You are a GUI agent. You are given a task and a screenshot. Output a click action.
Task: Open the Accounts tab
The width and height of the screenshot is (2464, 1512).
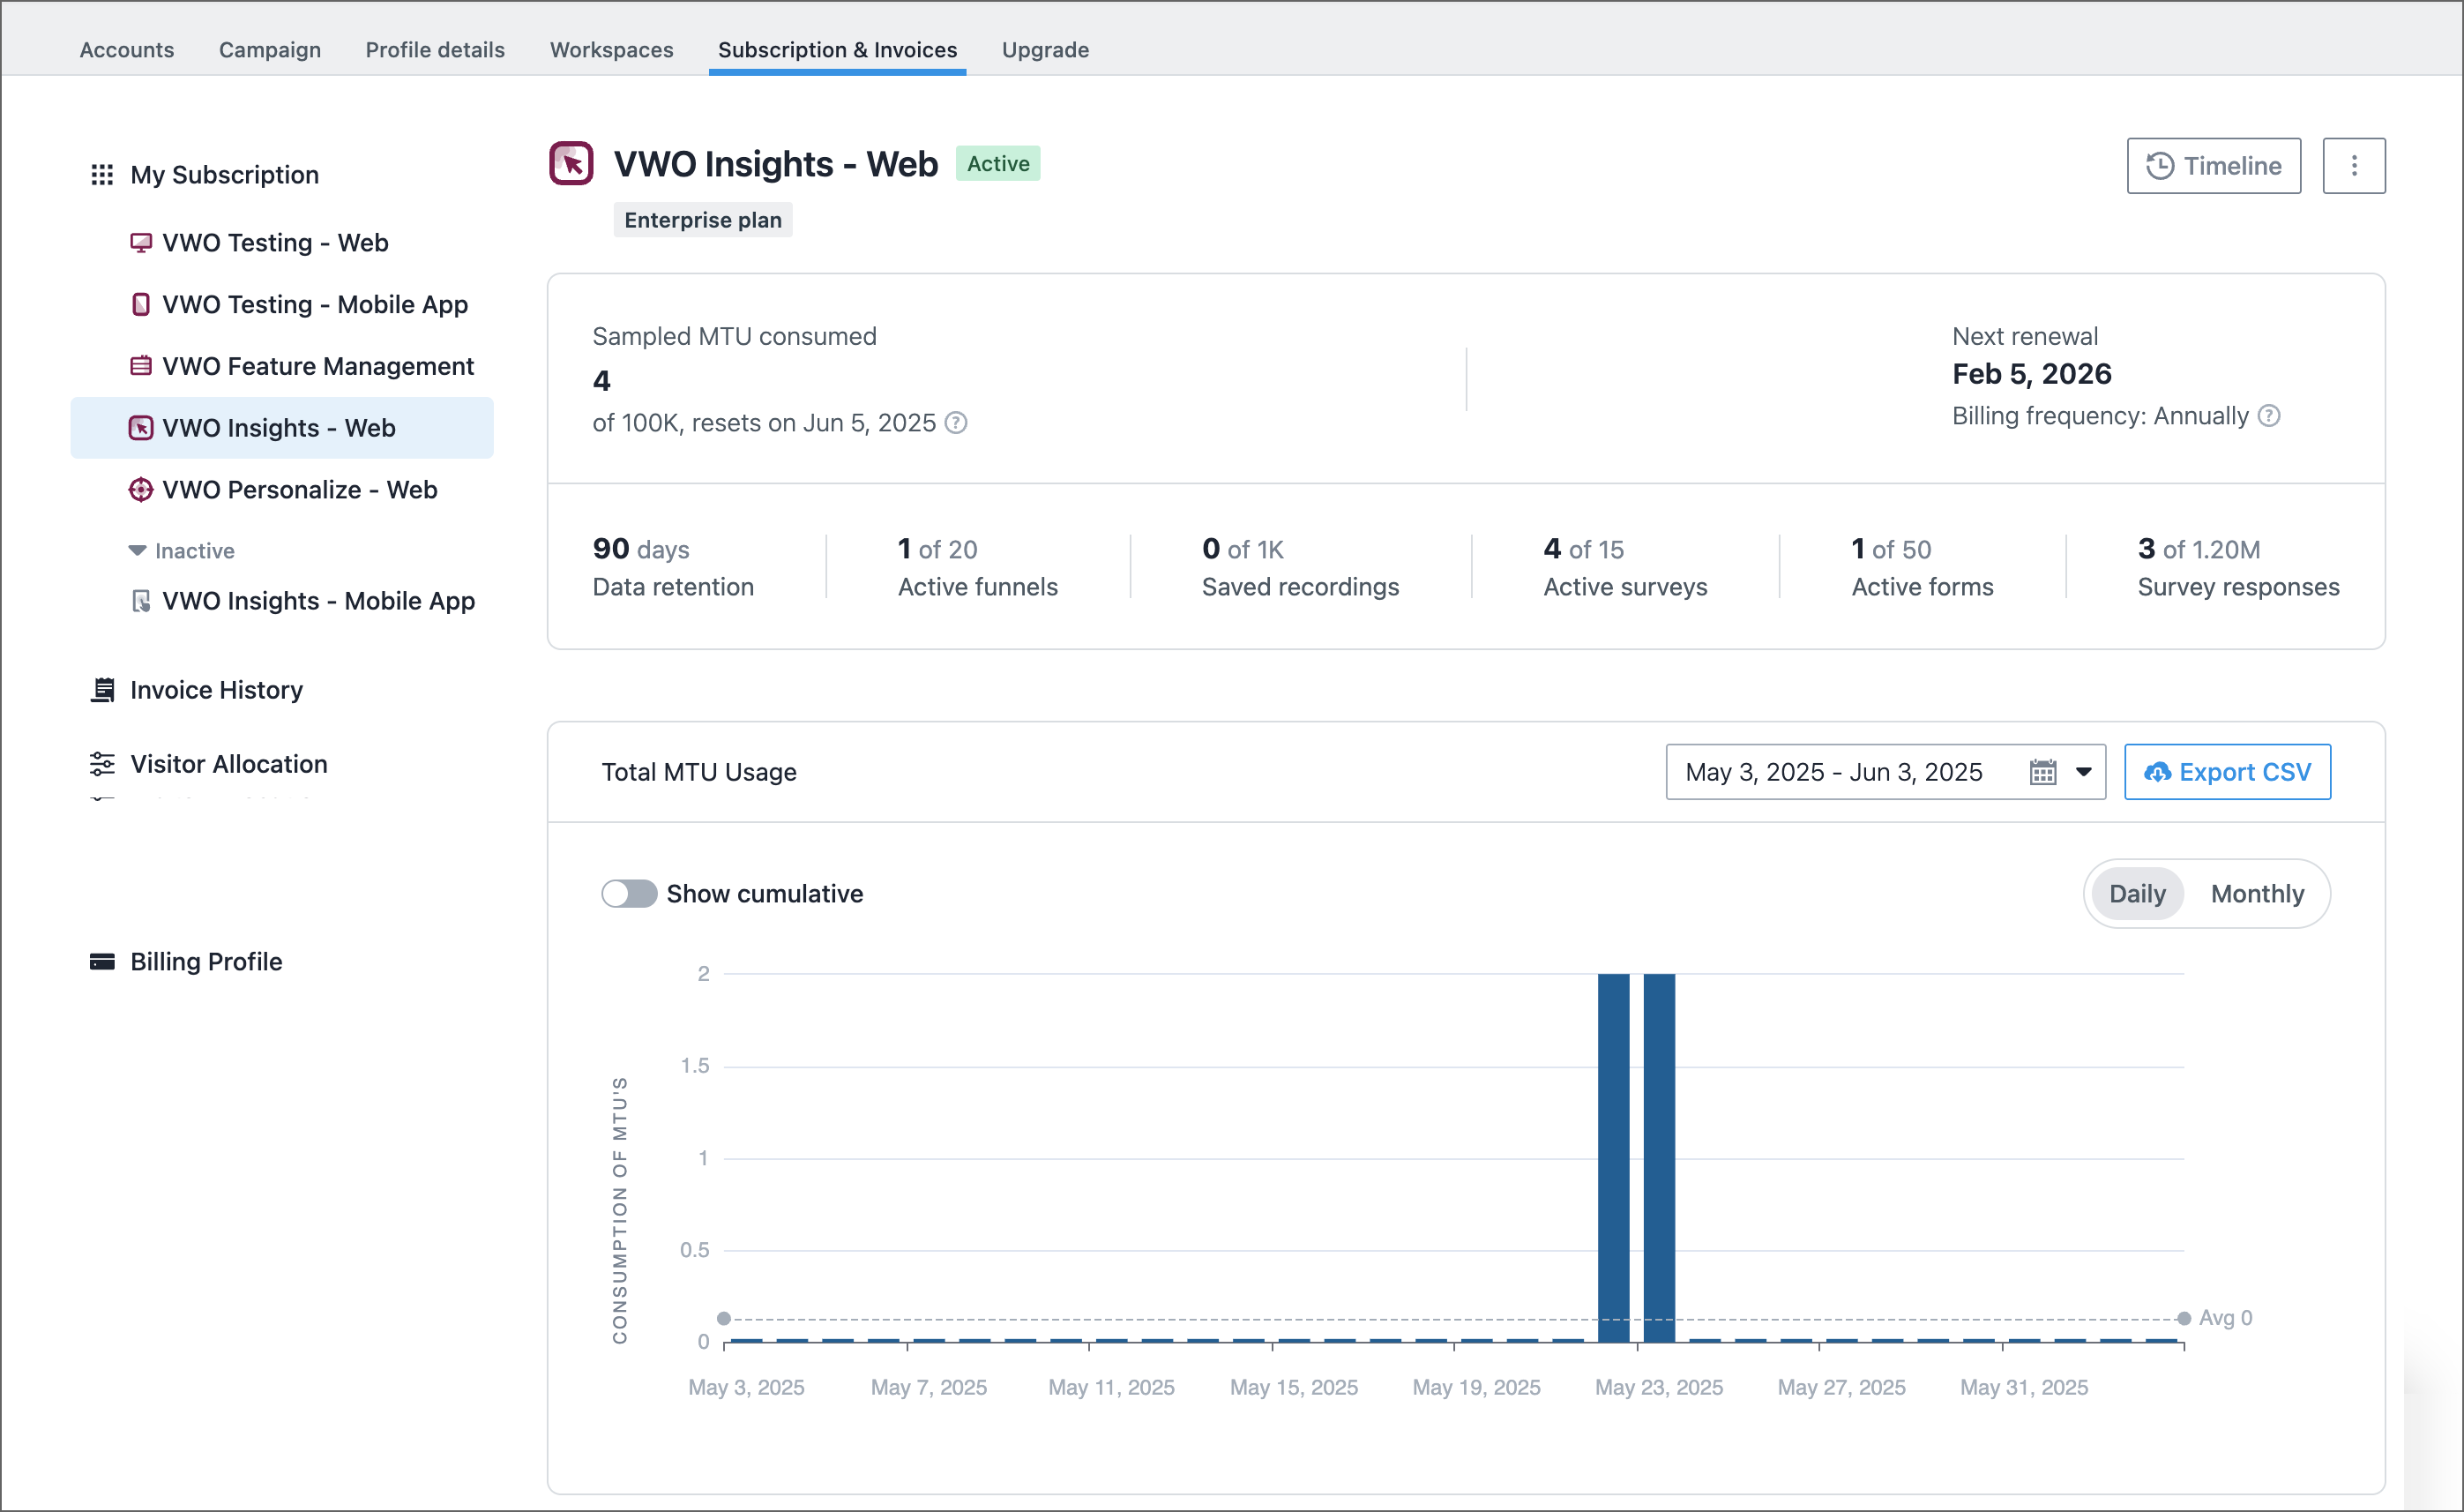tap(127, 49)
